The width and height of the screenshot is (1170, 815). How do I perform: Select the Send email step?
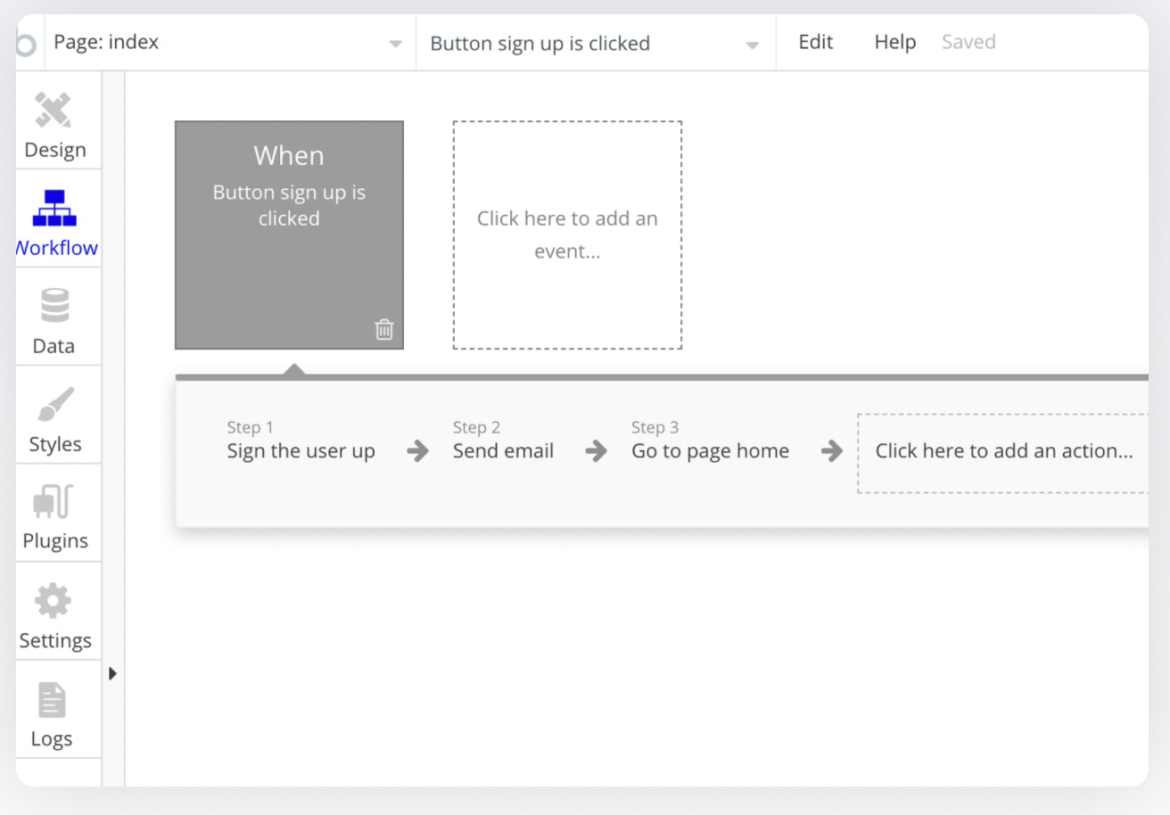(503, 451)
